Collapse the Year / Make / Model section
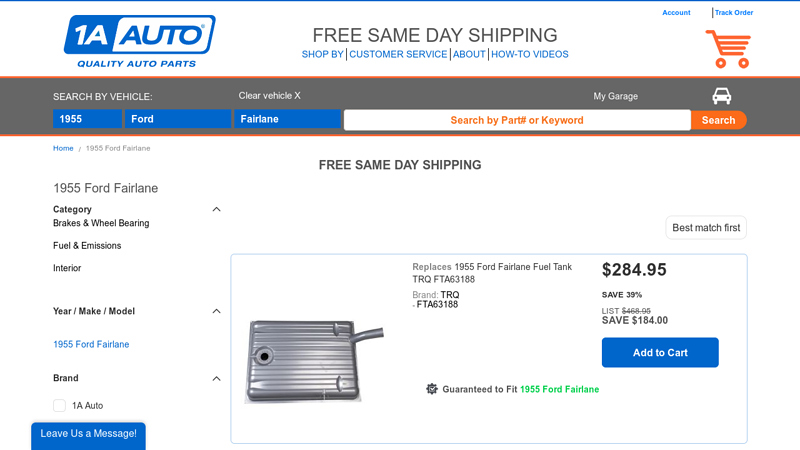800x450 pixels. [x=217, y=311]
